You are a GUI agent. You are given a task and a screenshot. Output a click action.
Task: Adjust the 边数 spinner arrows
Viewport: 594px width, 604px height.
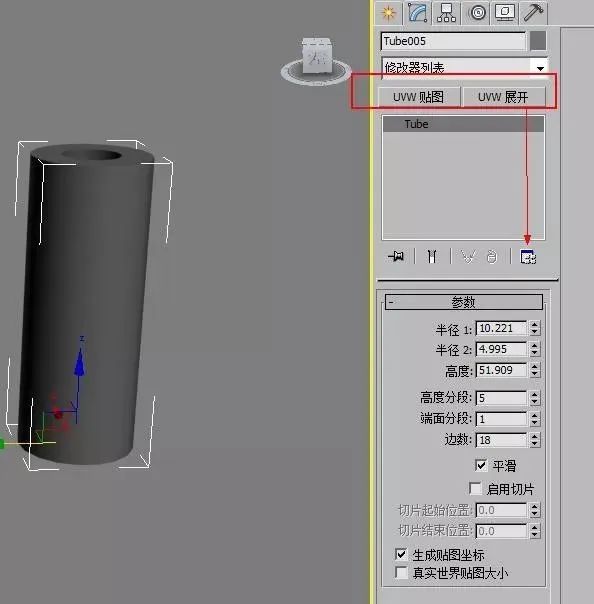tap(534, 440)
